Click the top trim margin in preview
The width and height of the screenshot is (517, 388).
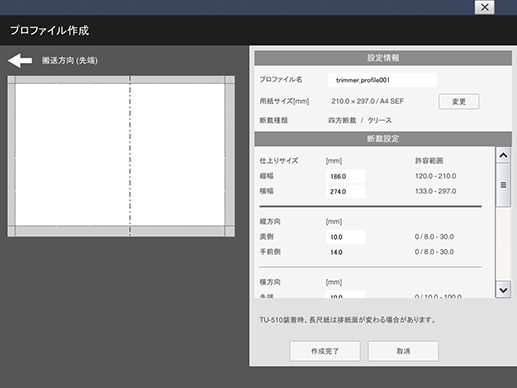(x=121, y=80)
